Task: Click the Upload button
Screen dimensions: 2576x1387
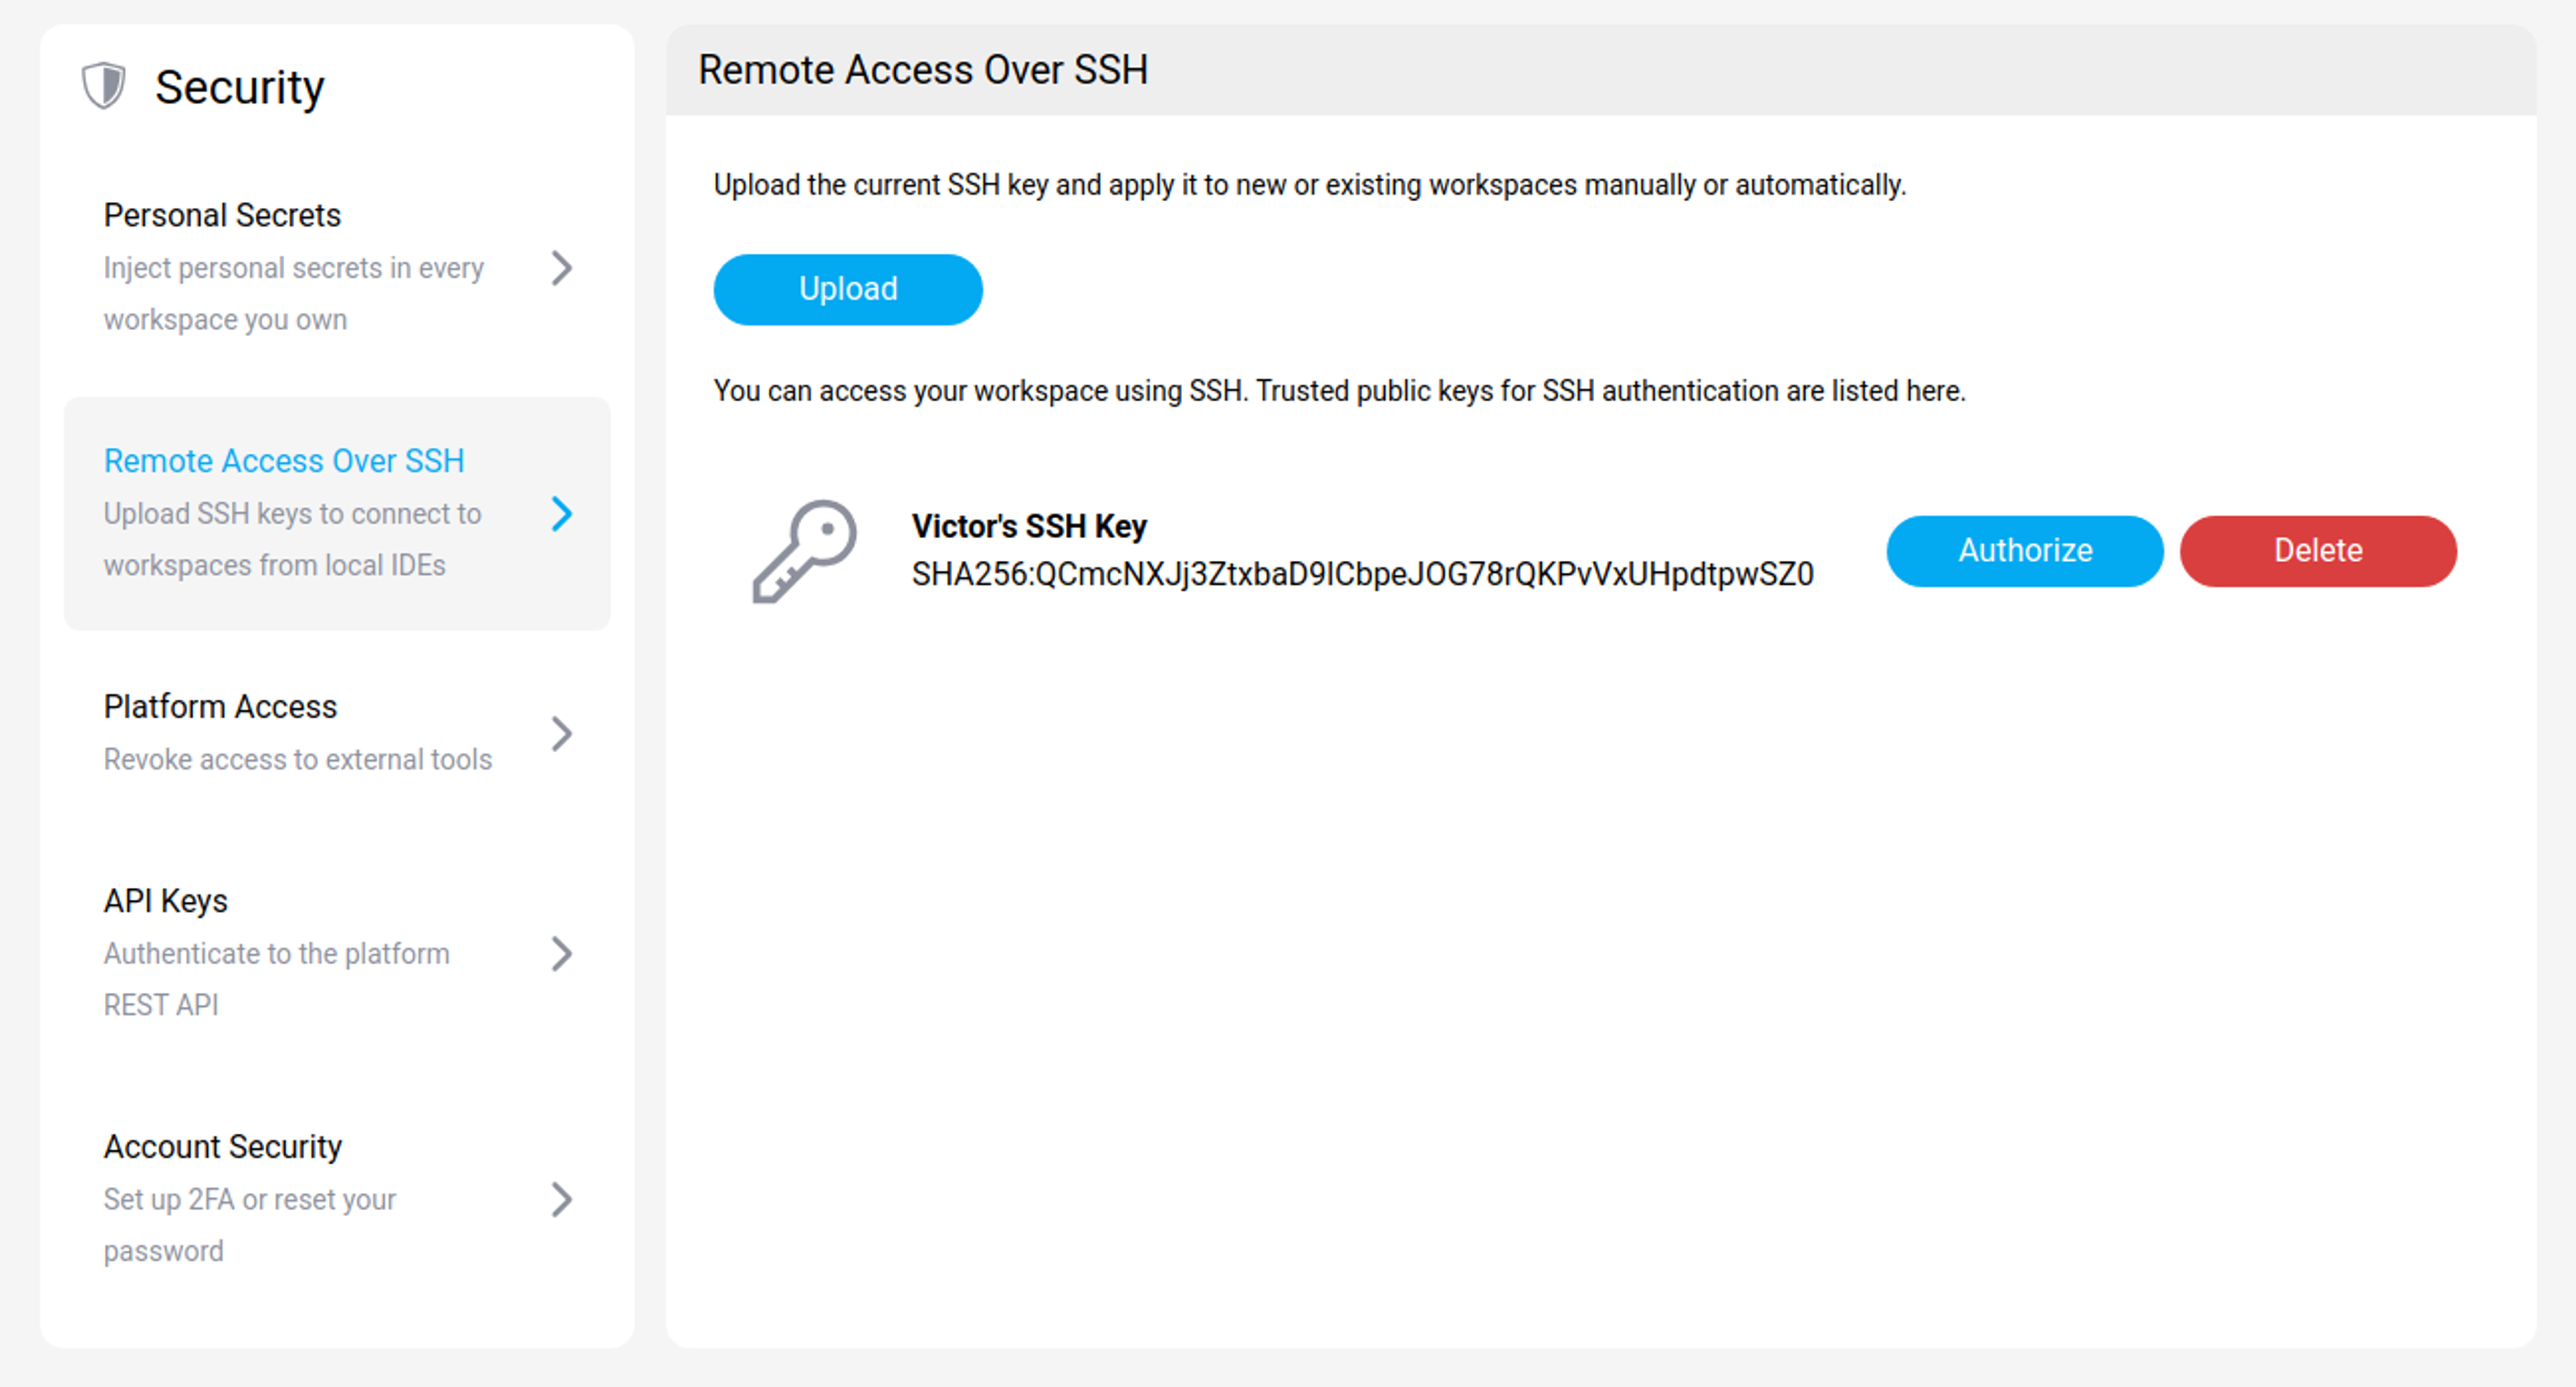Action: point(847,289)
